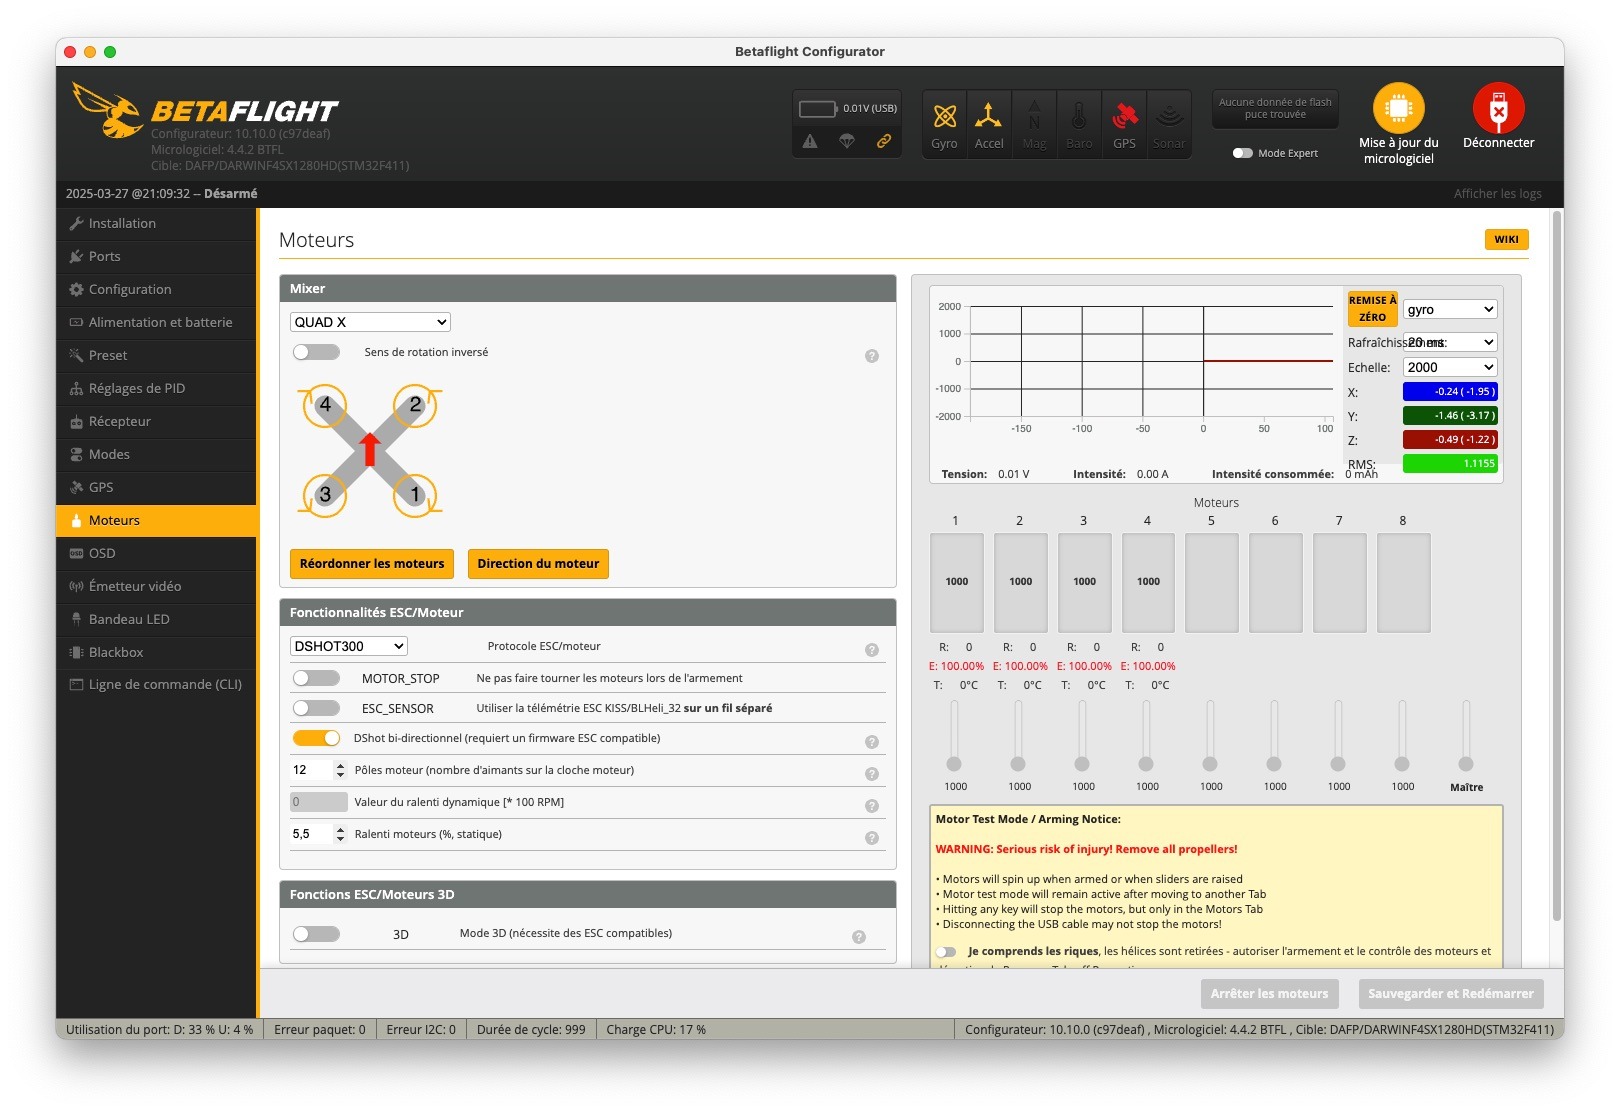
Task: Open the Réglages de PID tab
Action: coord(156,389)
